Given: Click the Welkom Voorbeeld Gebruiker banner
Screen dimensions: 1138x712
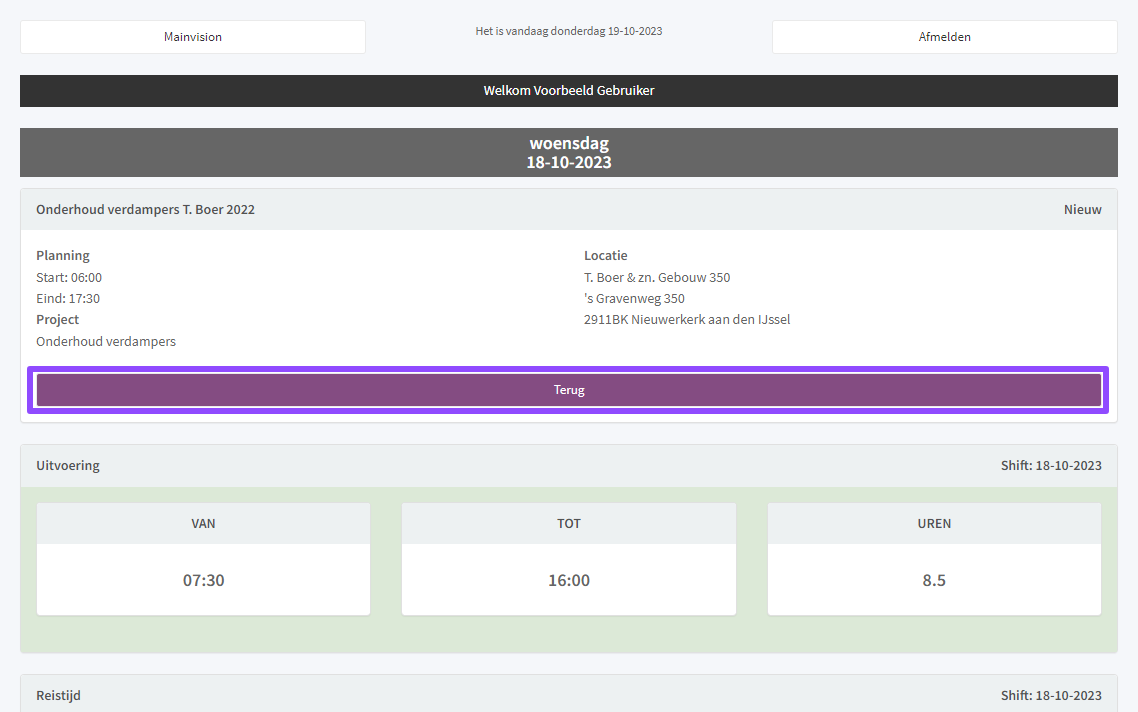Looking at the screenshot, I should [x=569, y=91].
